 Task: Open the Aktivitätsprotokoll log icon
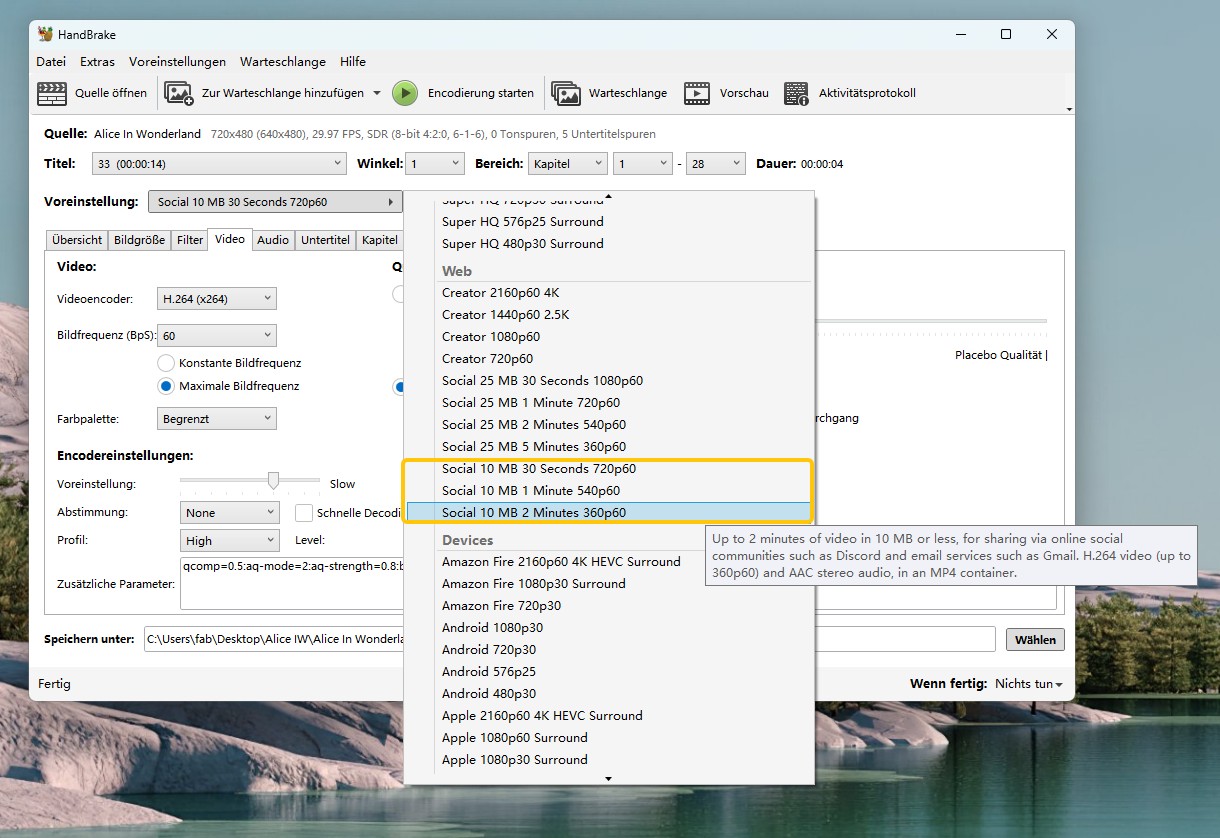tap(796, 93)
